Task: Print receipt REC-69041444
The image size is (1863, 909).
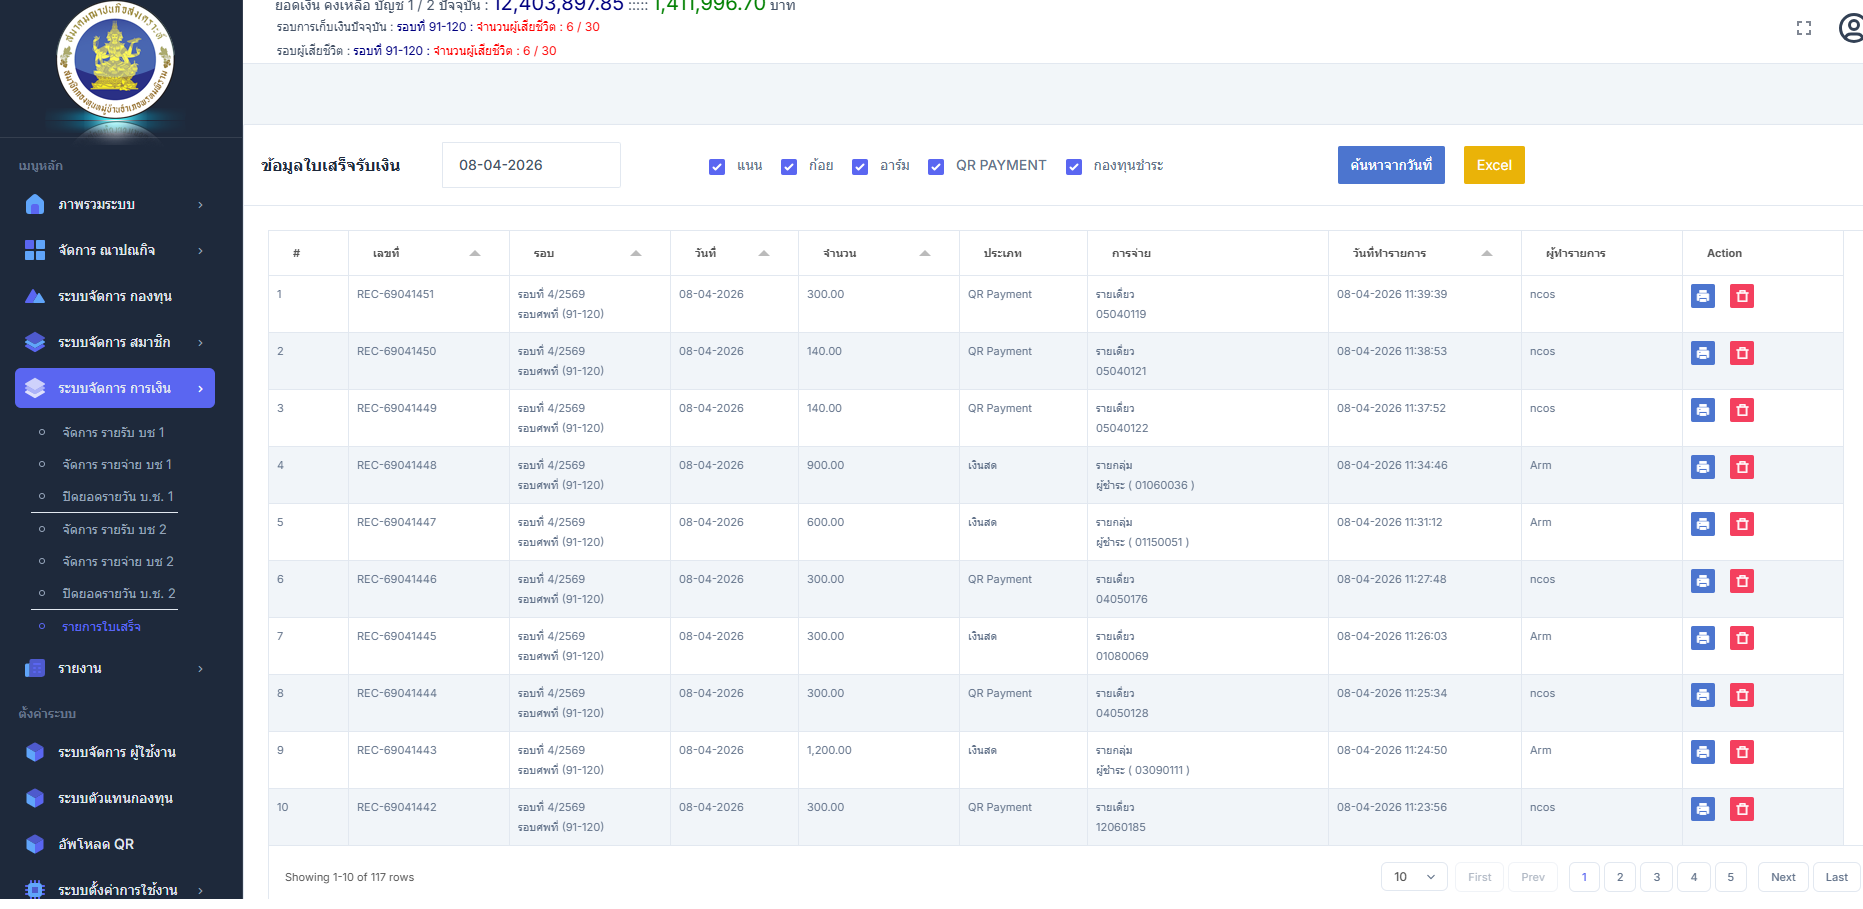Action: click(1703, 695)
